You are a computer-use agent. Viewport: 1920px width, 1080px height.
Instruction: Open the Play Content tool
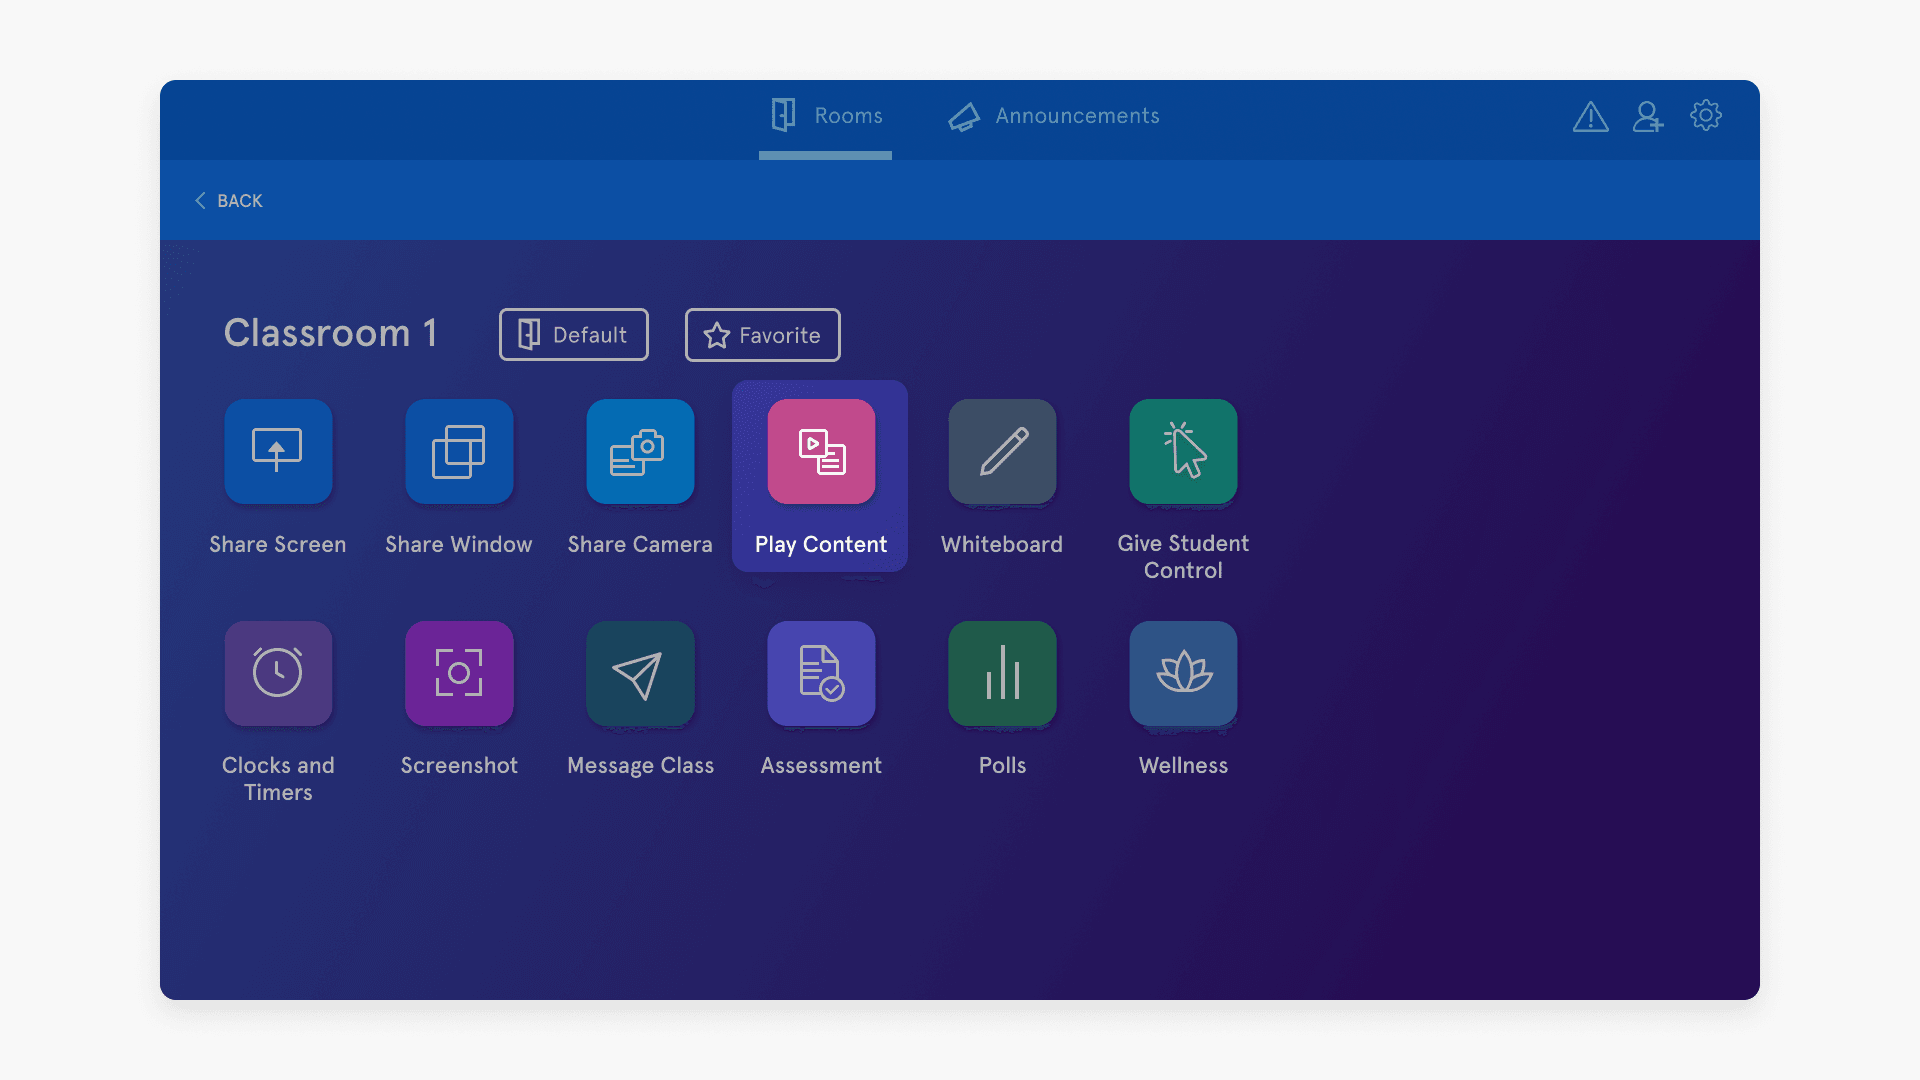point(820,451)
